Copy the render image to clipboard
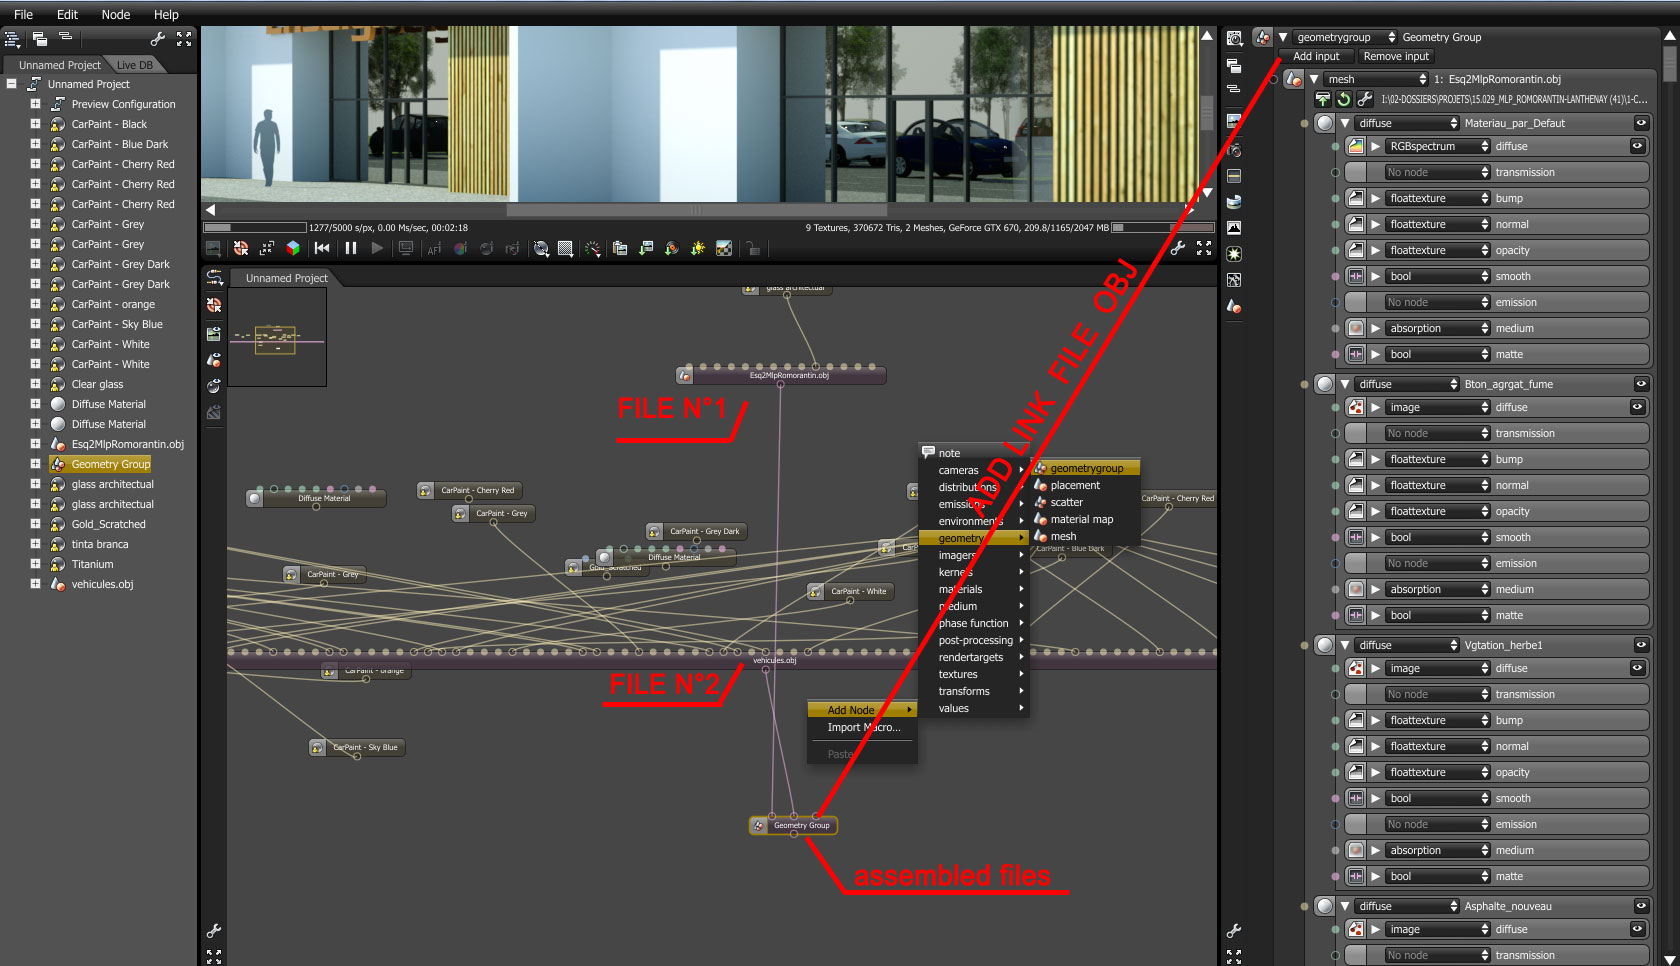1680x966 pixels. tap(620, 248)
